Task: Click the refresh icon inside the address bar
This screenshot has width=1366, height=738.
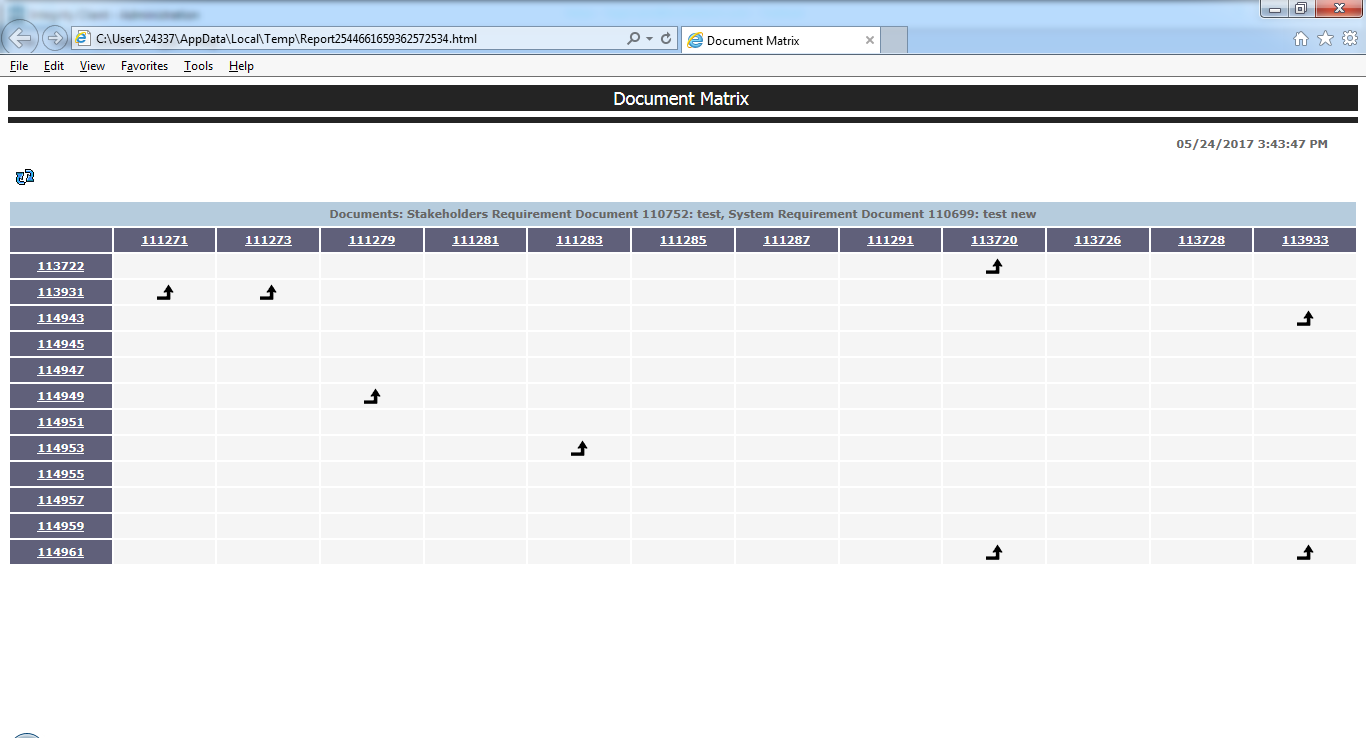Action: (x=666, y=39)
